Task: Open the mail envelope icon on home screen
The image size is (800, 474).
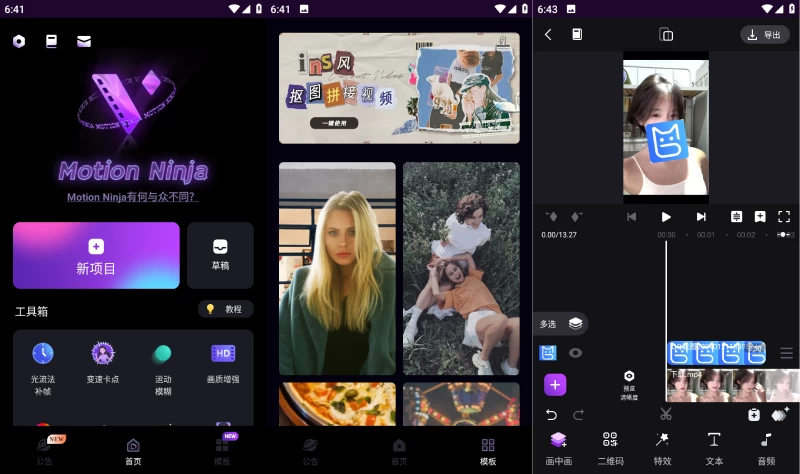Action: 84,41
